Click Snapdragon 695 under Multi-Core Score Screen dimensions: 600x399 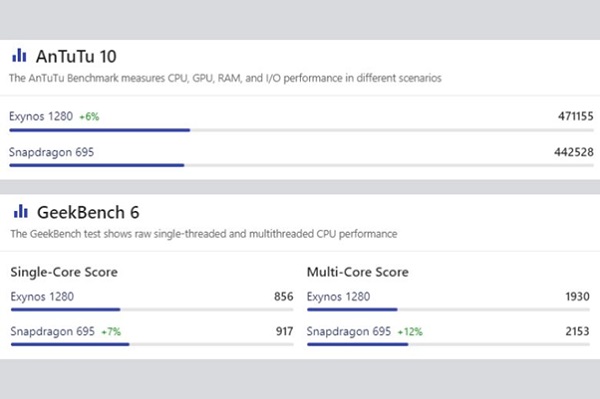tap(349, 331)
